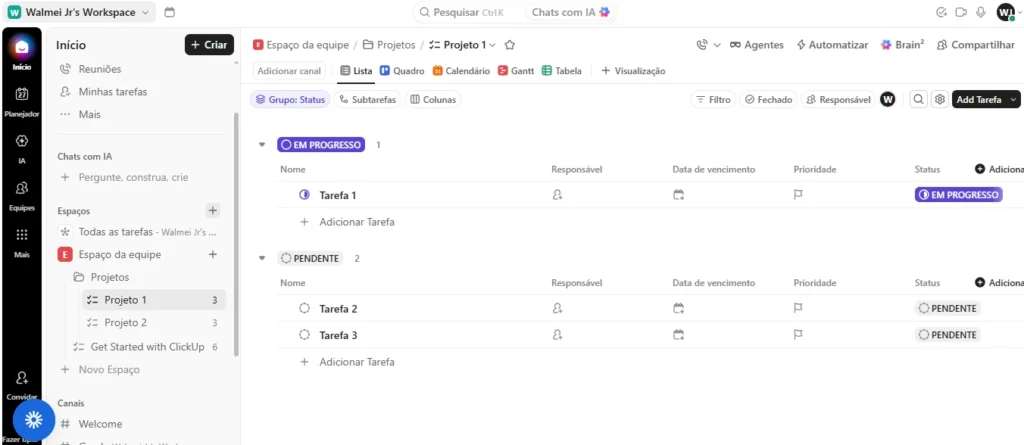Open the Colunas options
Image resolution: width=1024 pixels, height=445 pixels.
pos(433,99)
